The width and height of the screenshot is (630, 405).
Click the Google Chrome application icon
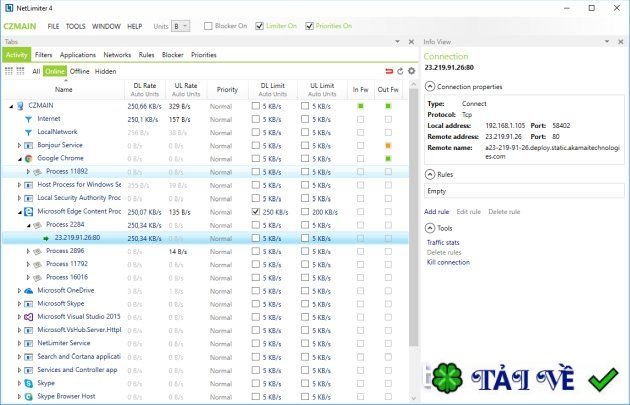(28, 158)
